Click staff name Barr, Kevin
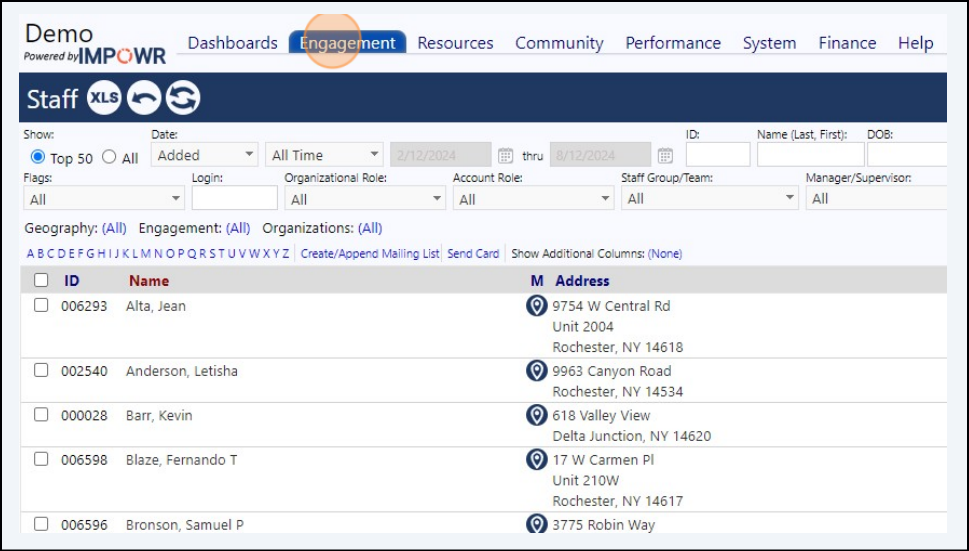 point(159,415)
